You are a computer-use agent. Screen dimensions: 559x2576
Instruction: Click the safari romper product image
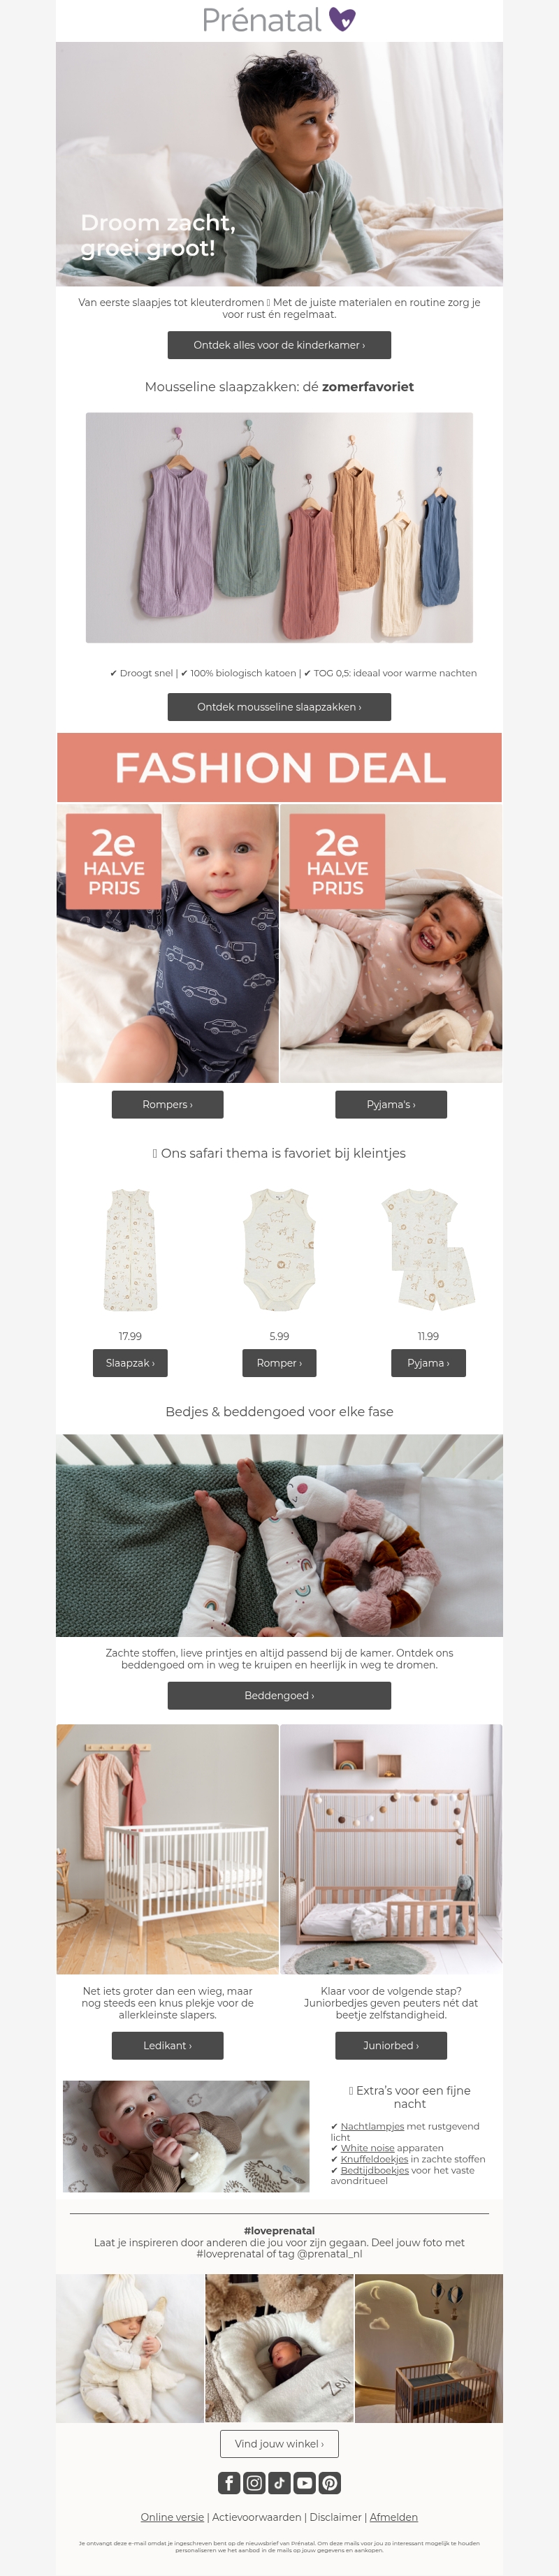coord(279,1250)
